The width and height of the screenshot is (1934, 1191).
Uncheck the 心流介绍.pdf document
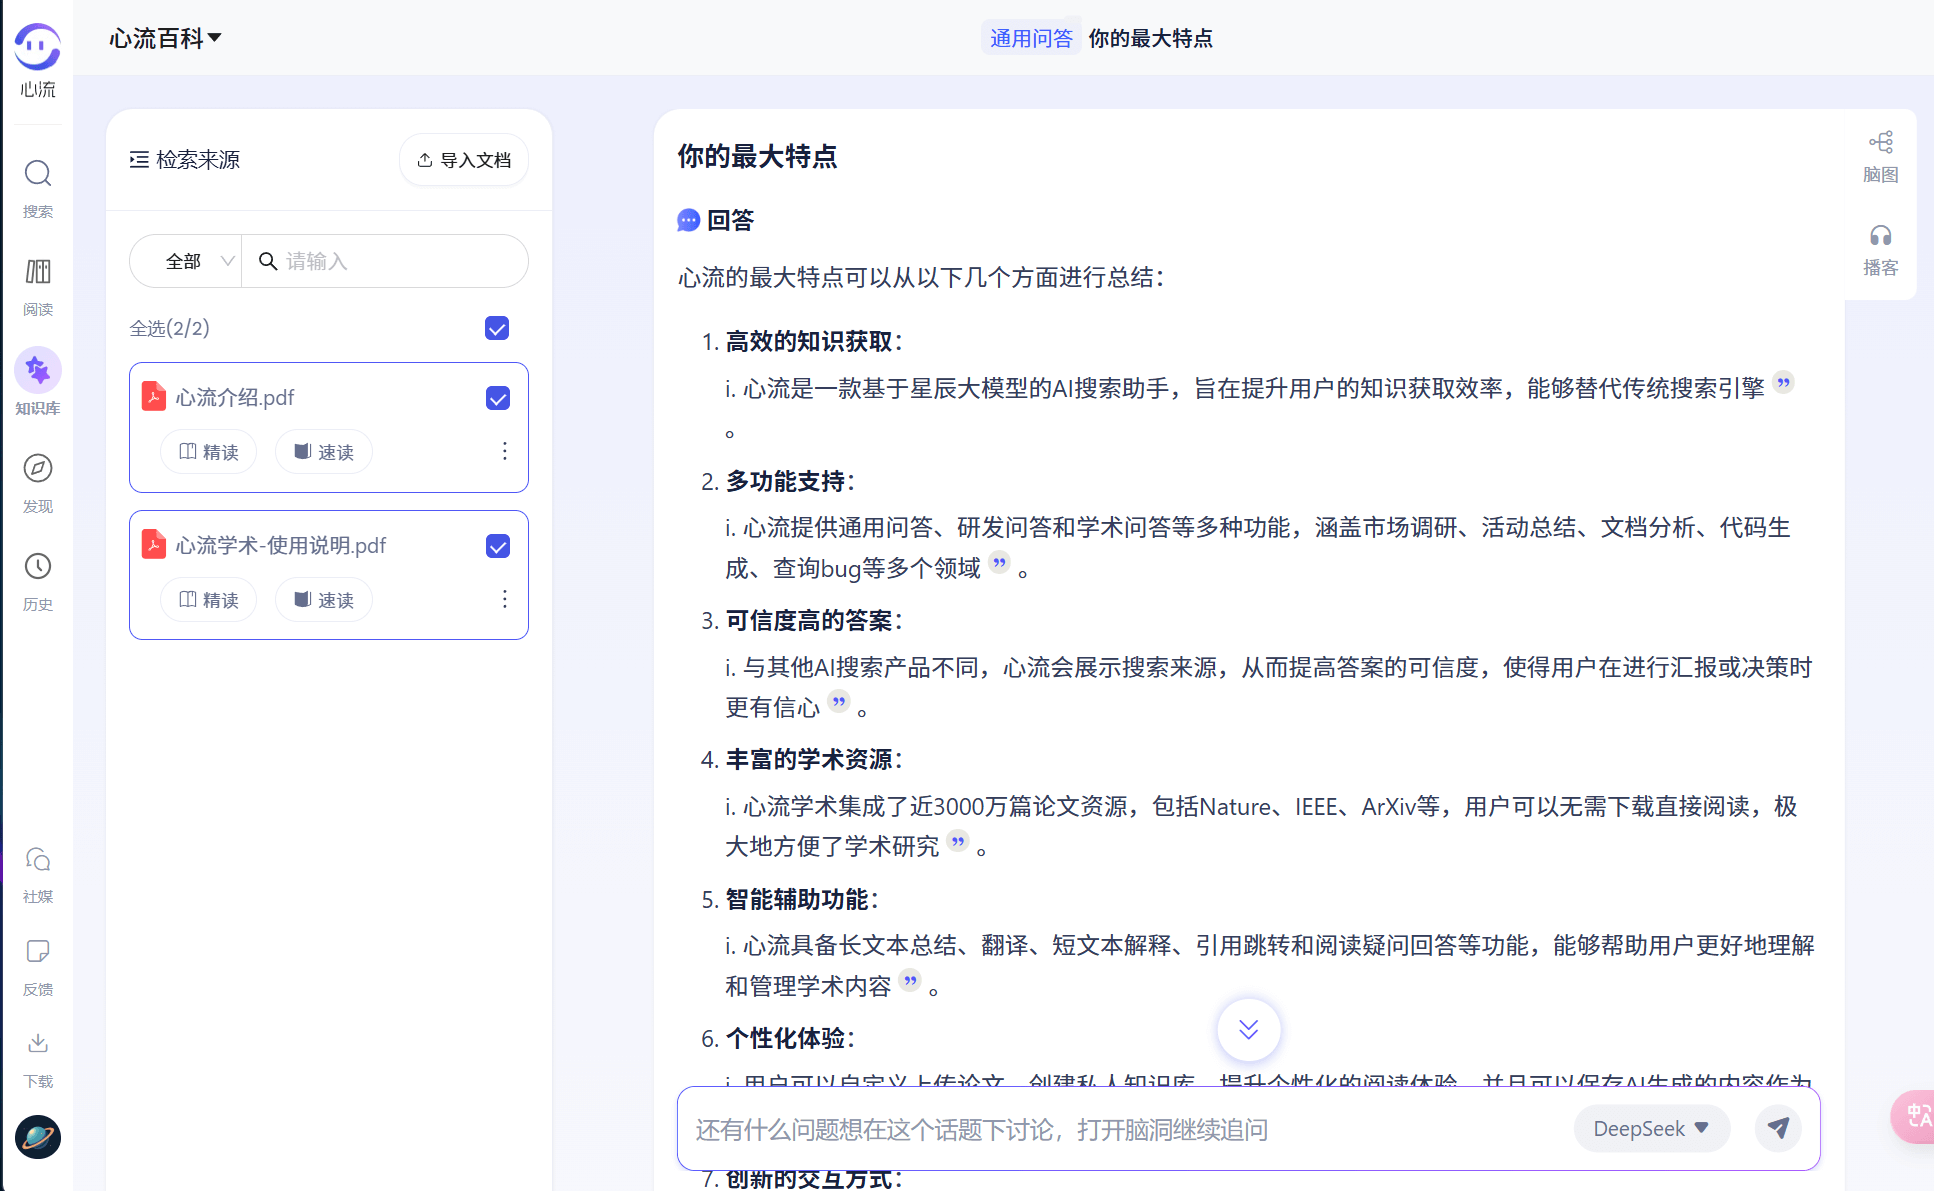click(497, 398)
